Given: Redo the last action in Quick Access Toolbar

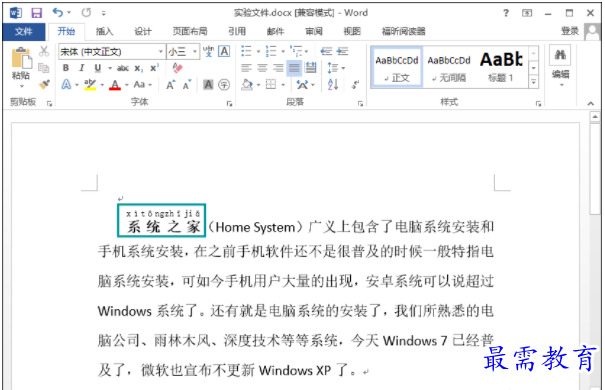Looking at the screenshot, I should pos(86,13).
